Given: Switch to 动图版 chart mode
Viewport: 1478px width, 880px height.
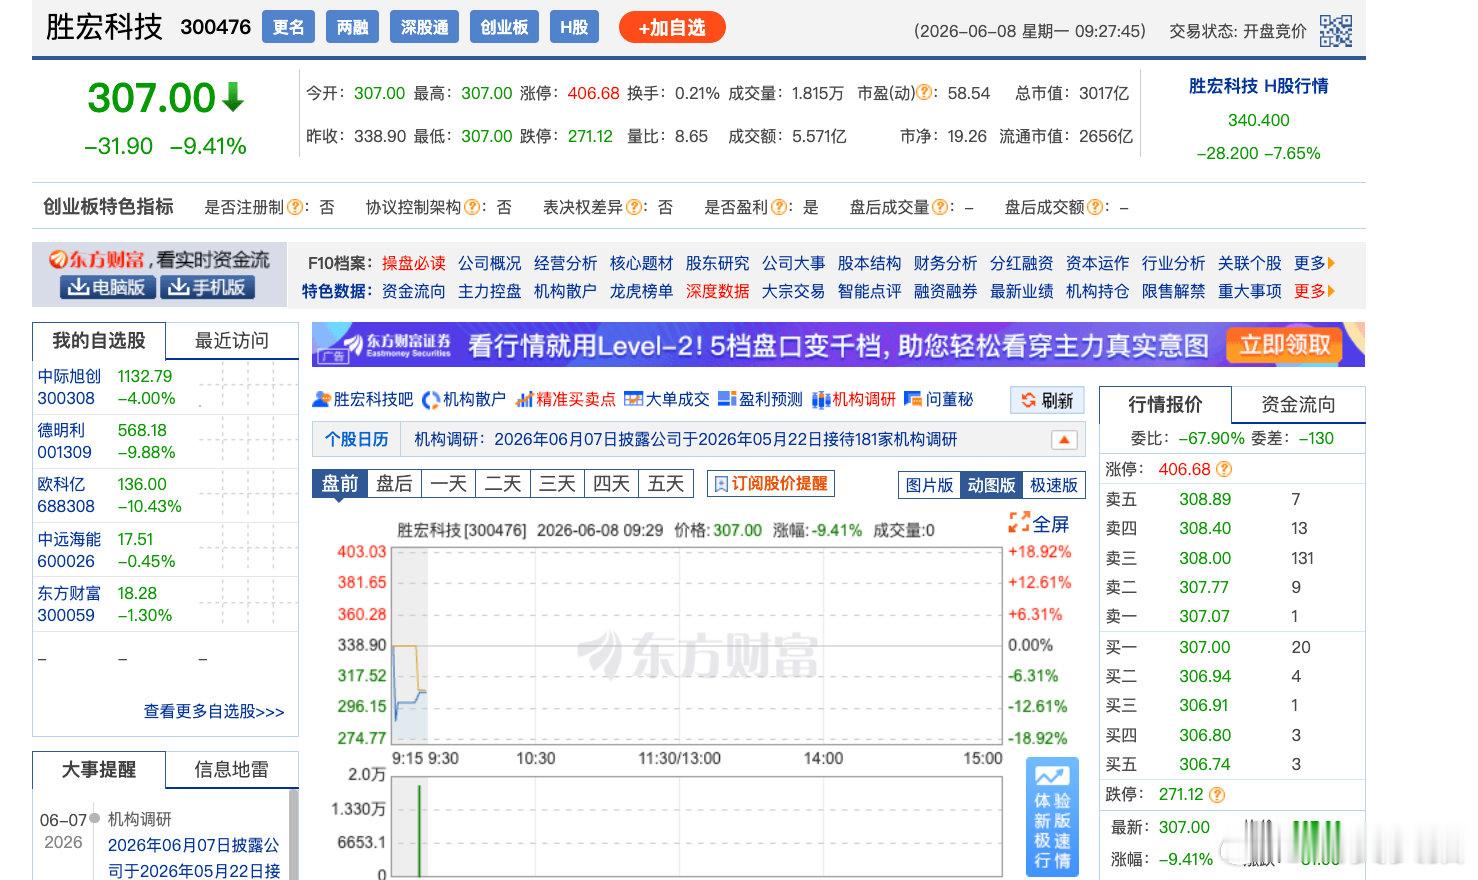Looking at the screenshot, I should (x=991, y=485).
